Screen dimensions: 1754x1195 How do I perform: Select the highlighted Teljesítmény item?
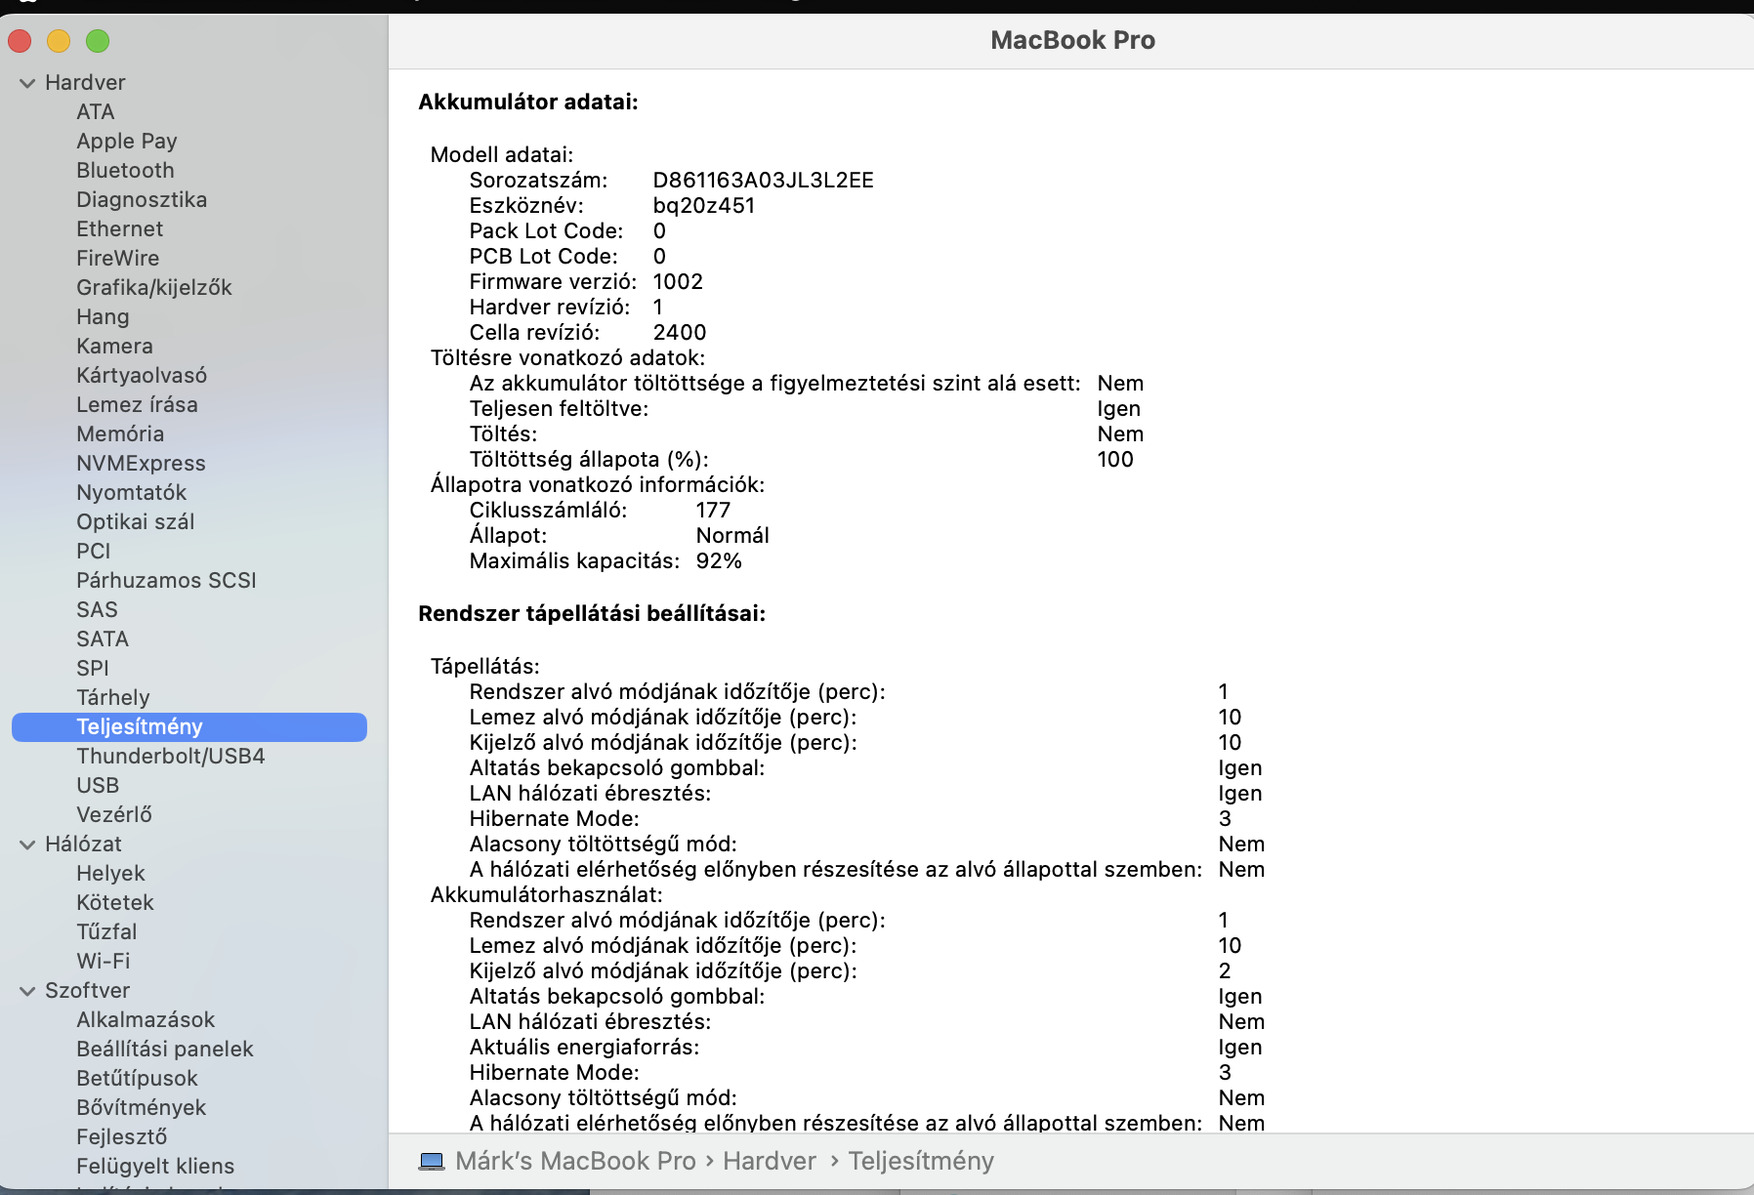click(189, 727)
